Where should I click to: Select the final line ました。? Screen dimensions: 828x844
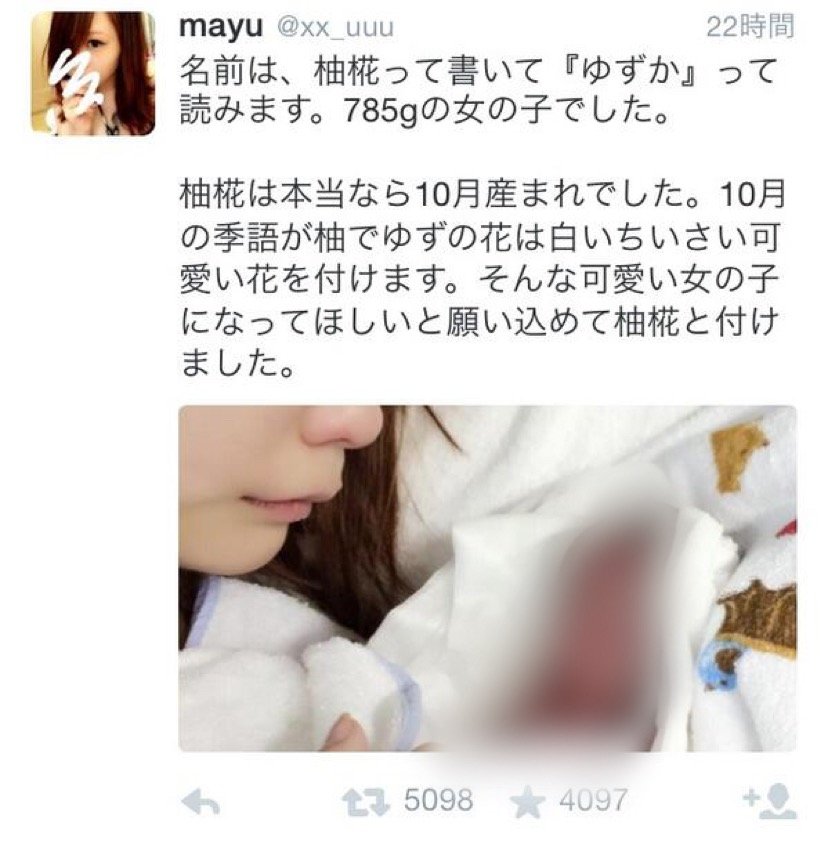237,362
